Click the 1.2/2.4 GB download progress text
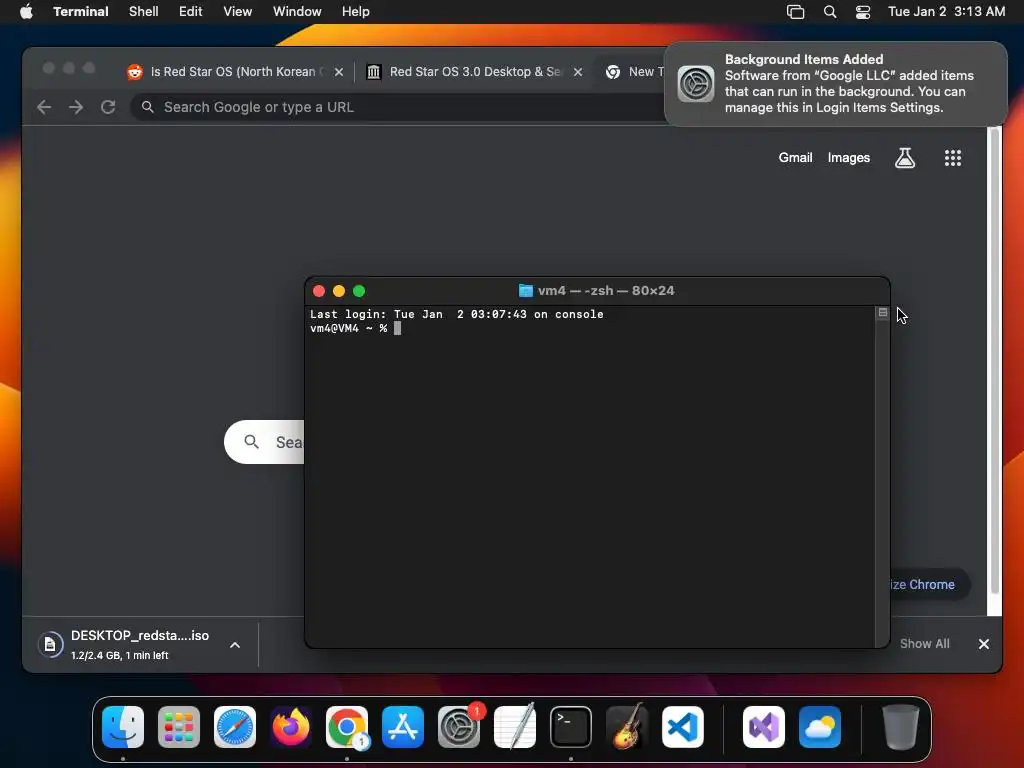 tap(120, 655)
